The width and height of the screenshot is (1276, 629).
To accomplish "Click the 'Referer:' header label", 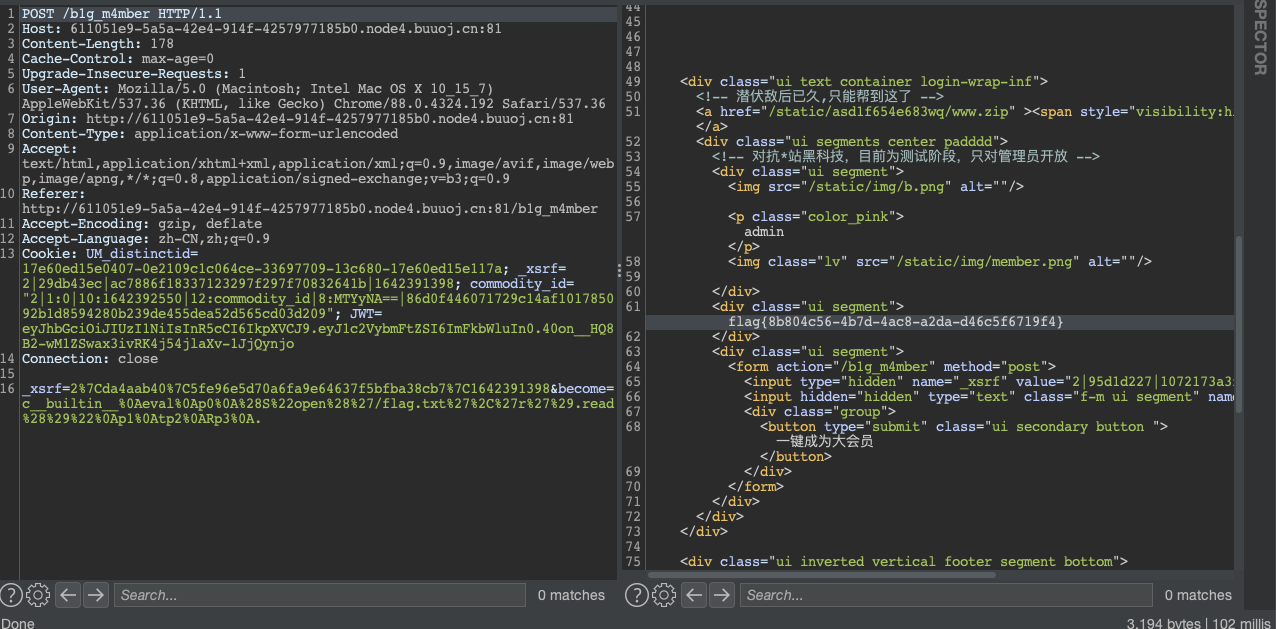I will pos(54,194).
